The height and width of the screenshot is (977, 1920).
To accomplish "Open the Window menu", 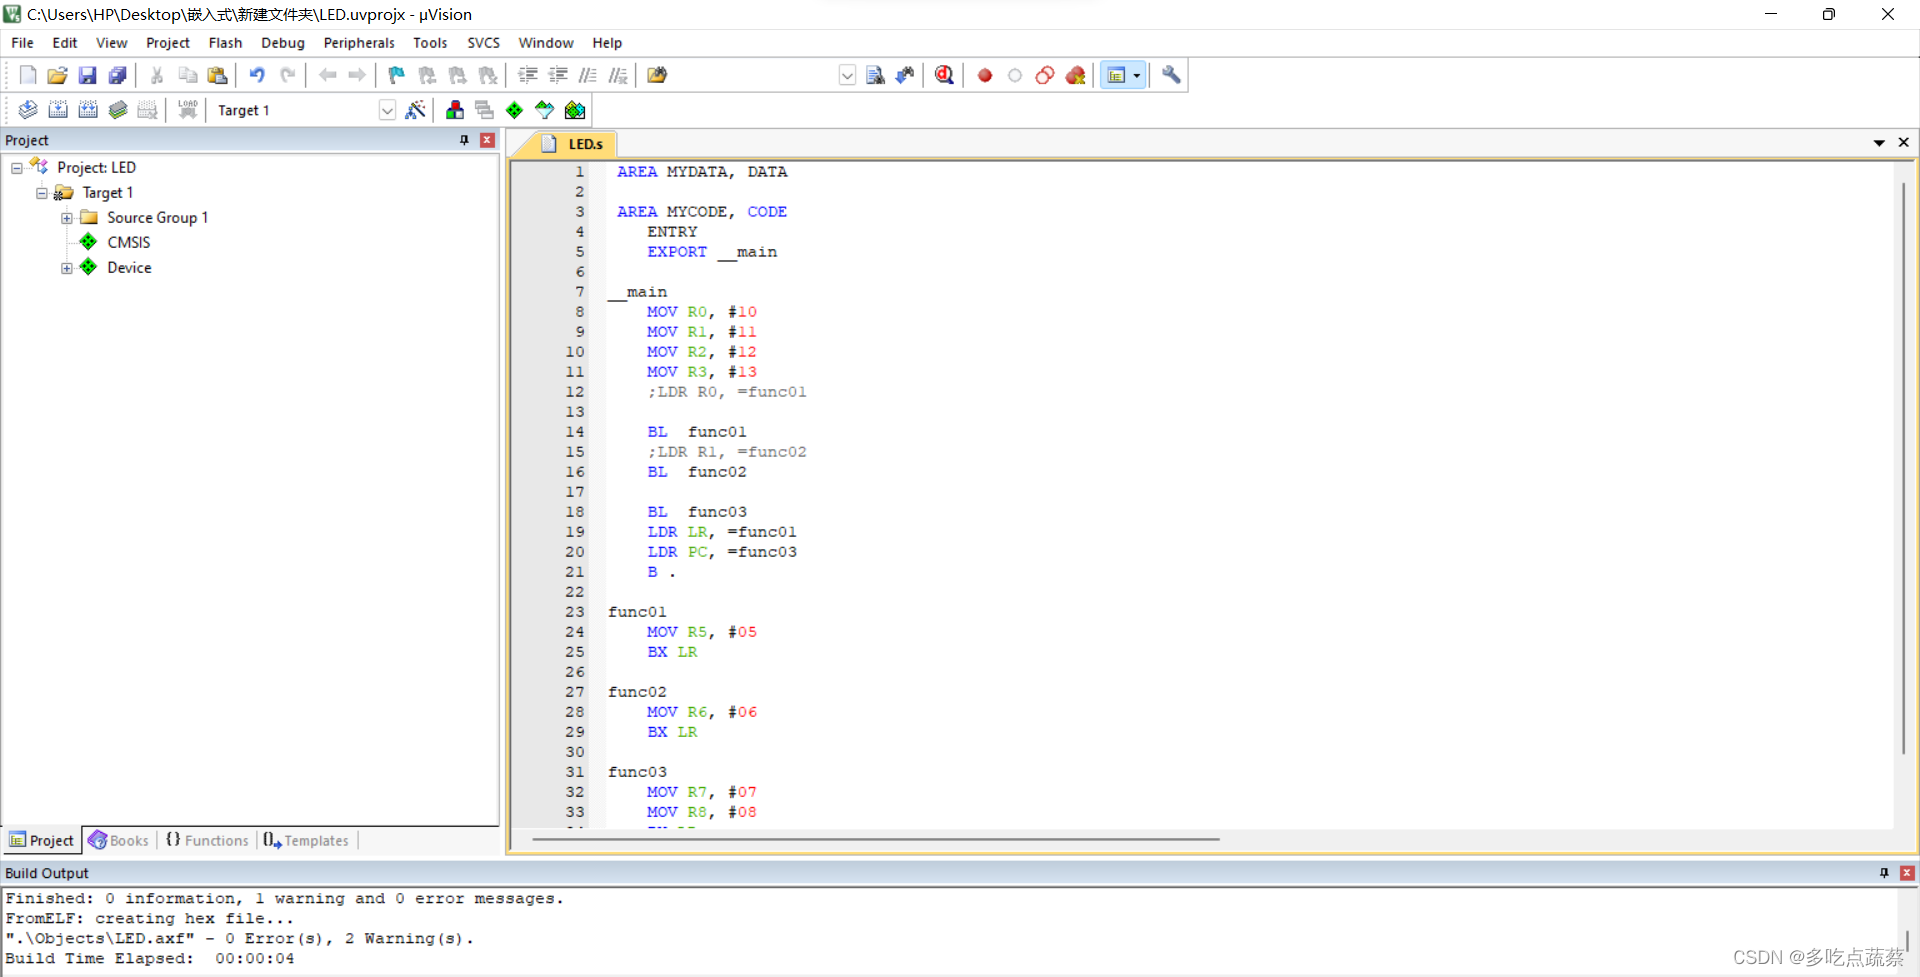I will [x=546, y=43].
